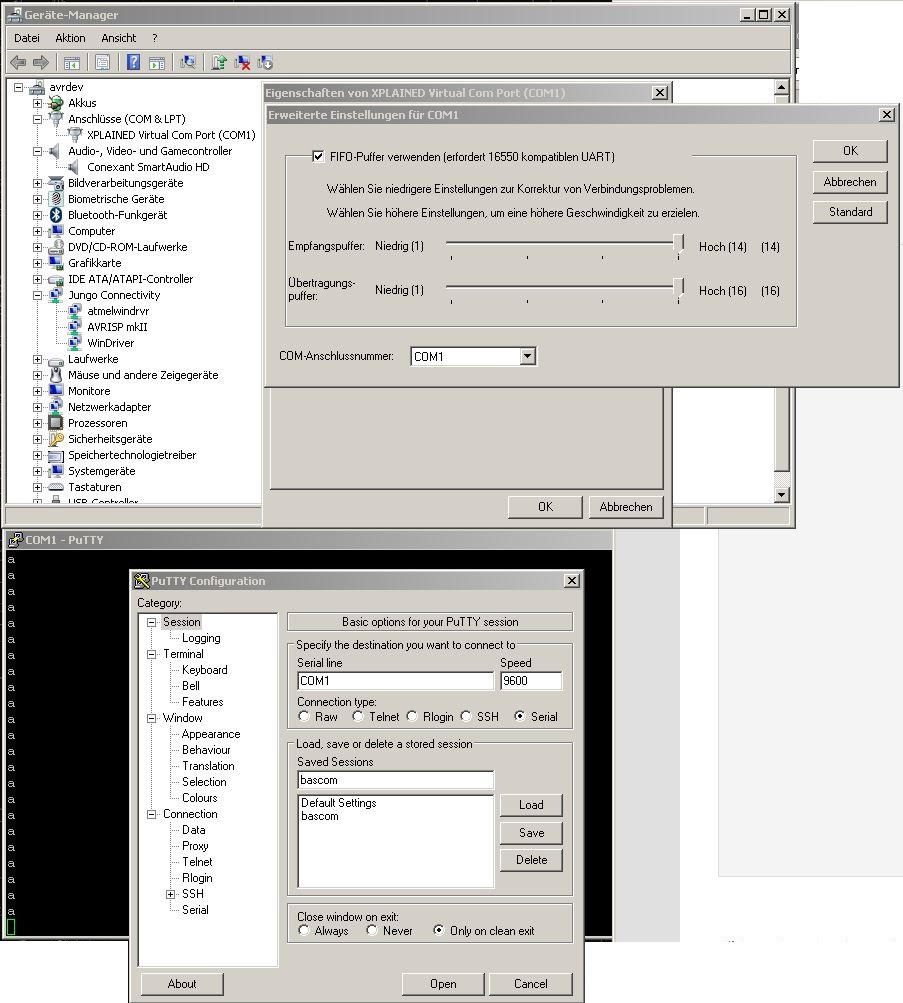Click the scan for hardware changes icon
The height and width of the screenshot is (1003, 903).
[188, 62]
